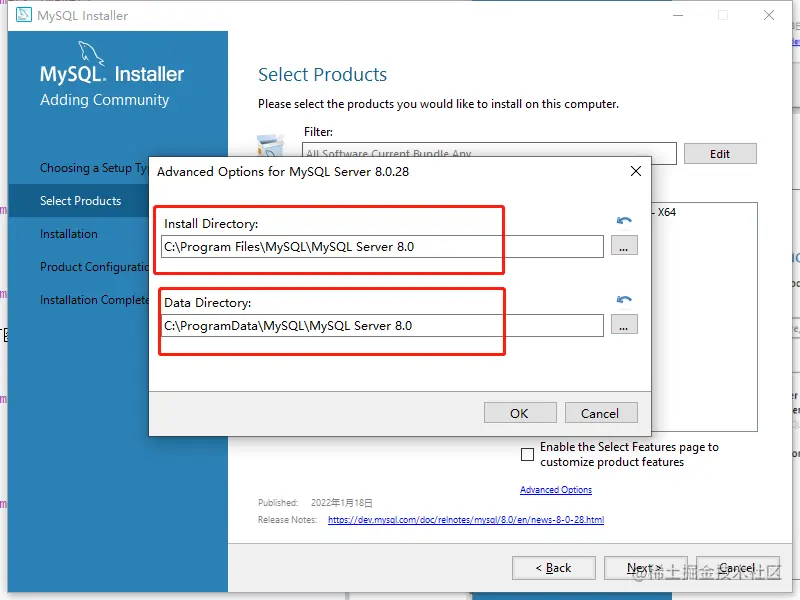Cancel the Advanced Options dialog
Viewport: 800px width, 600px height.
coord(601,413)
